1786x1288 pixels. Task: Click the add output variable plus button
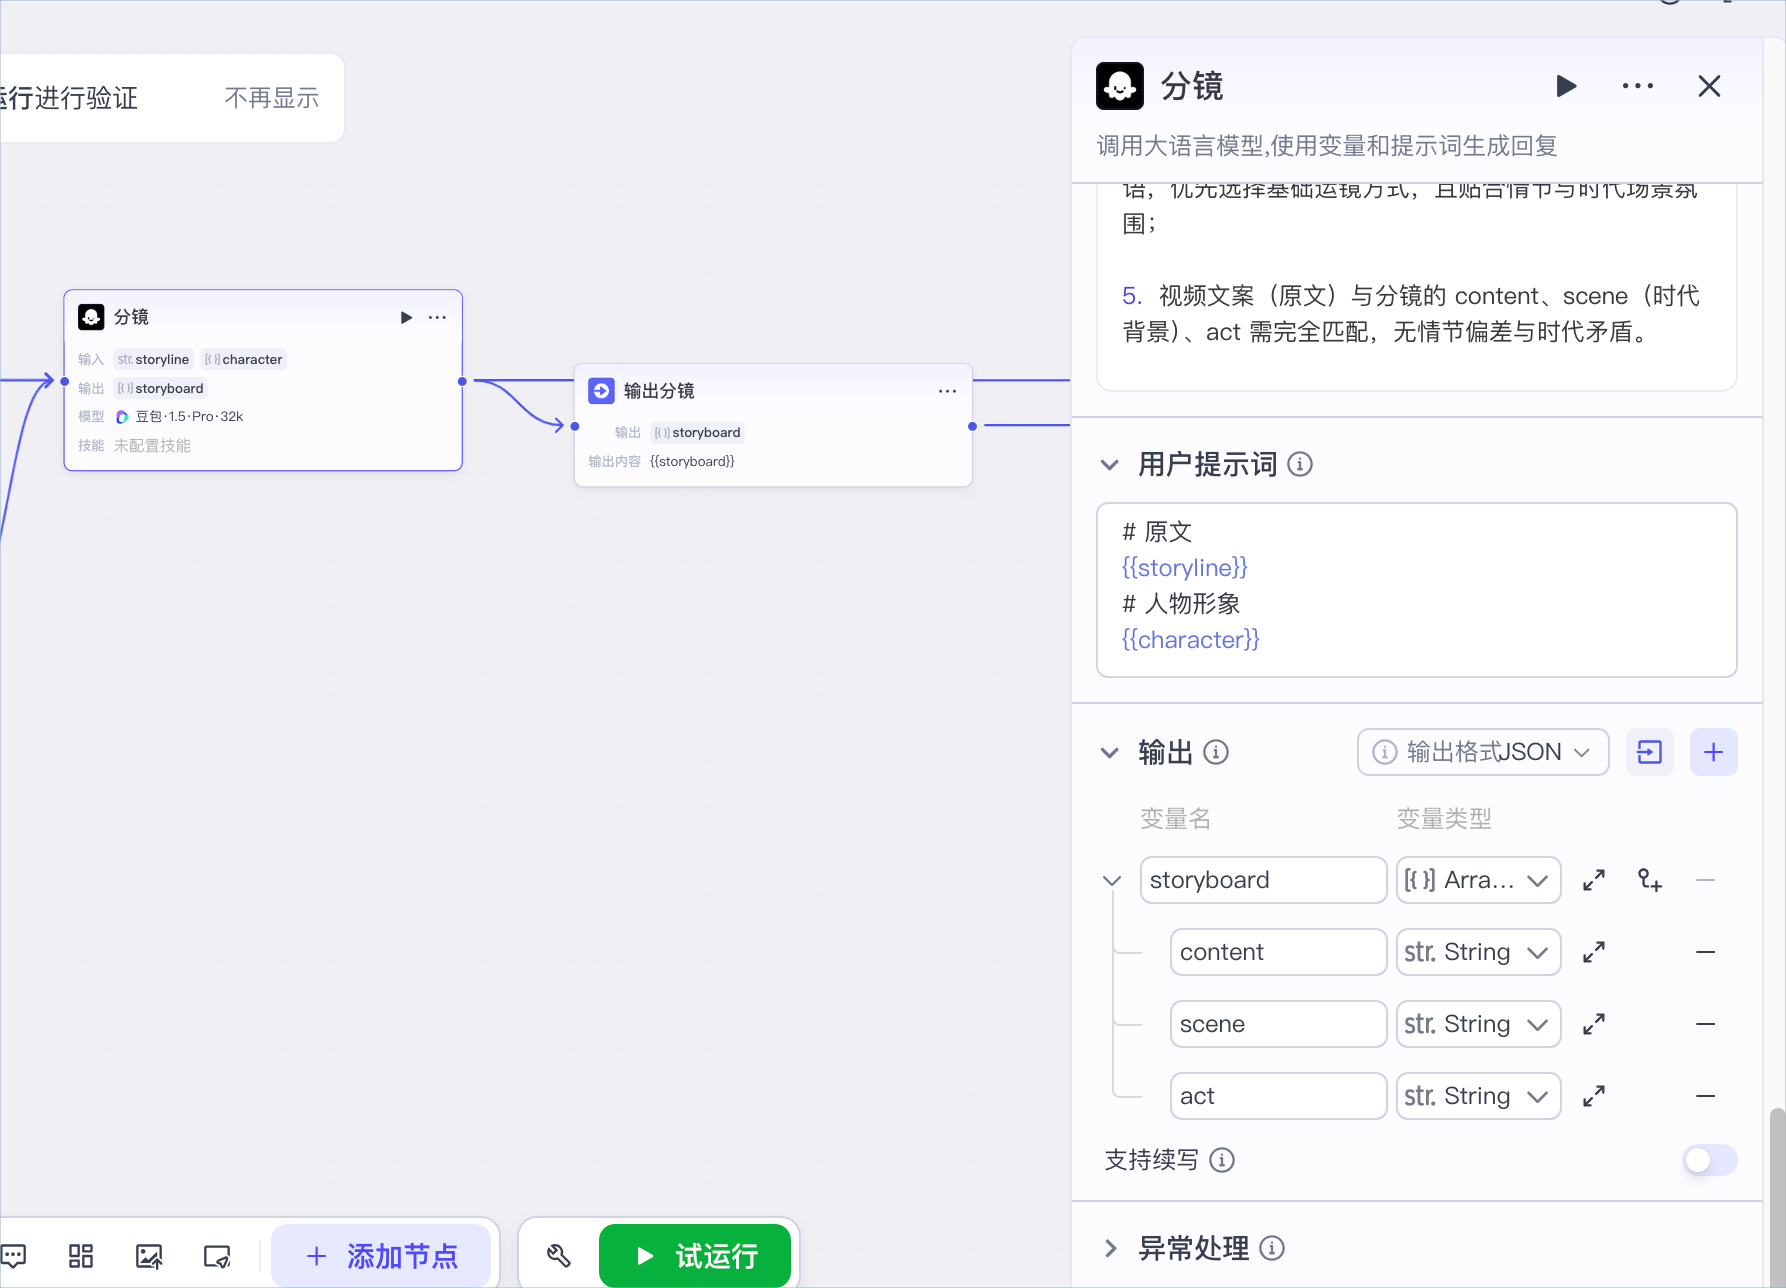(x=1713, y=752)
